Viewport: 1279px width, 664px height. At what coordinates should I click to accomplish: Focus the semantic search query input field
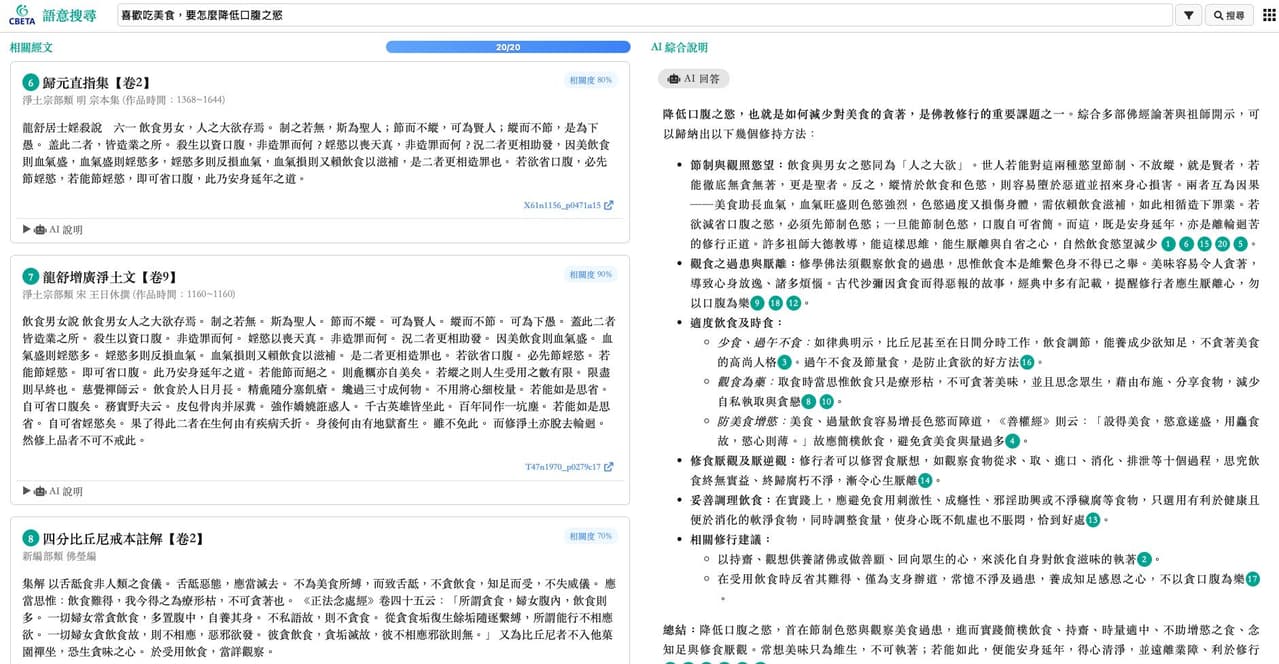(644, 15)
